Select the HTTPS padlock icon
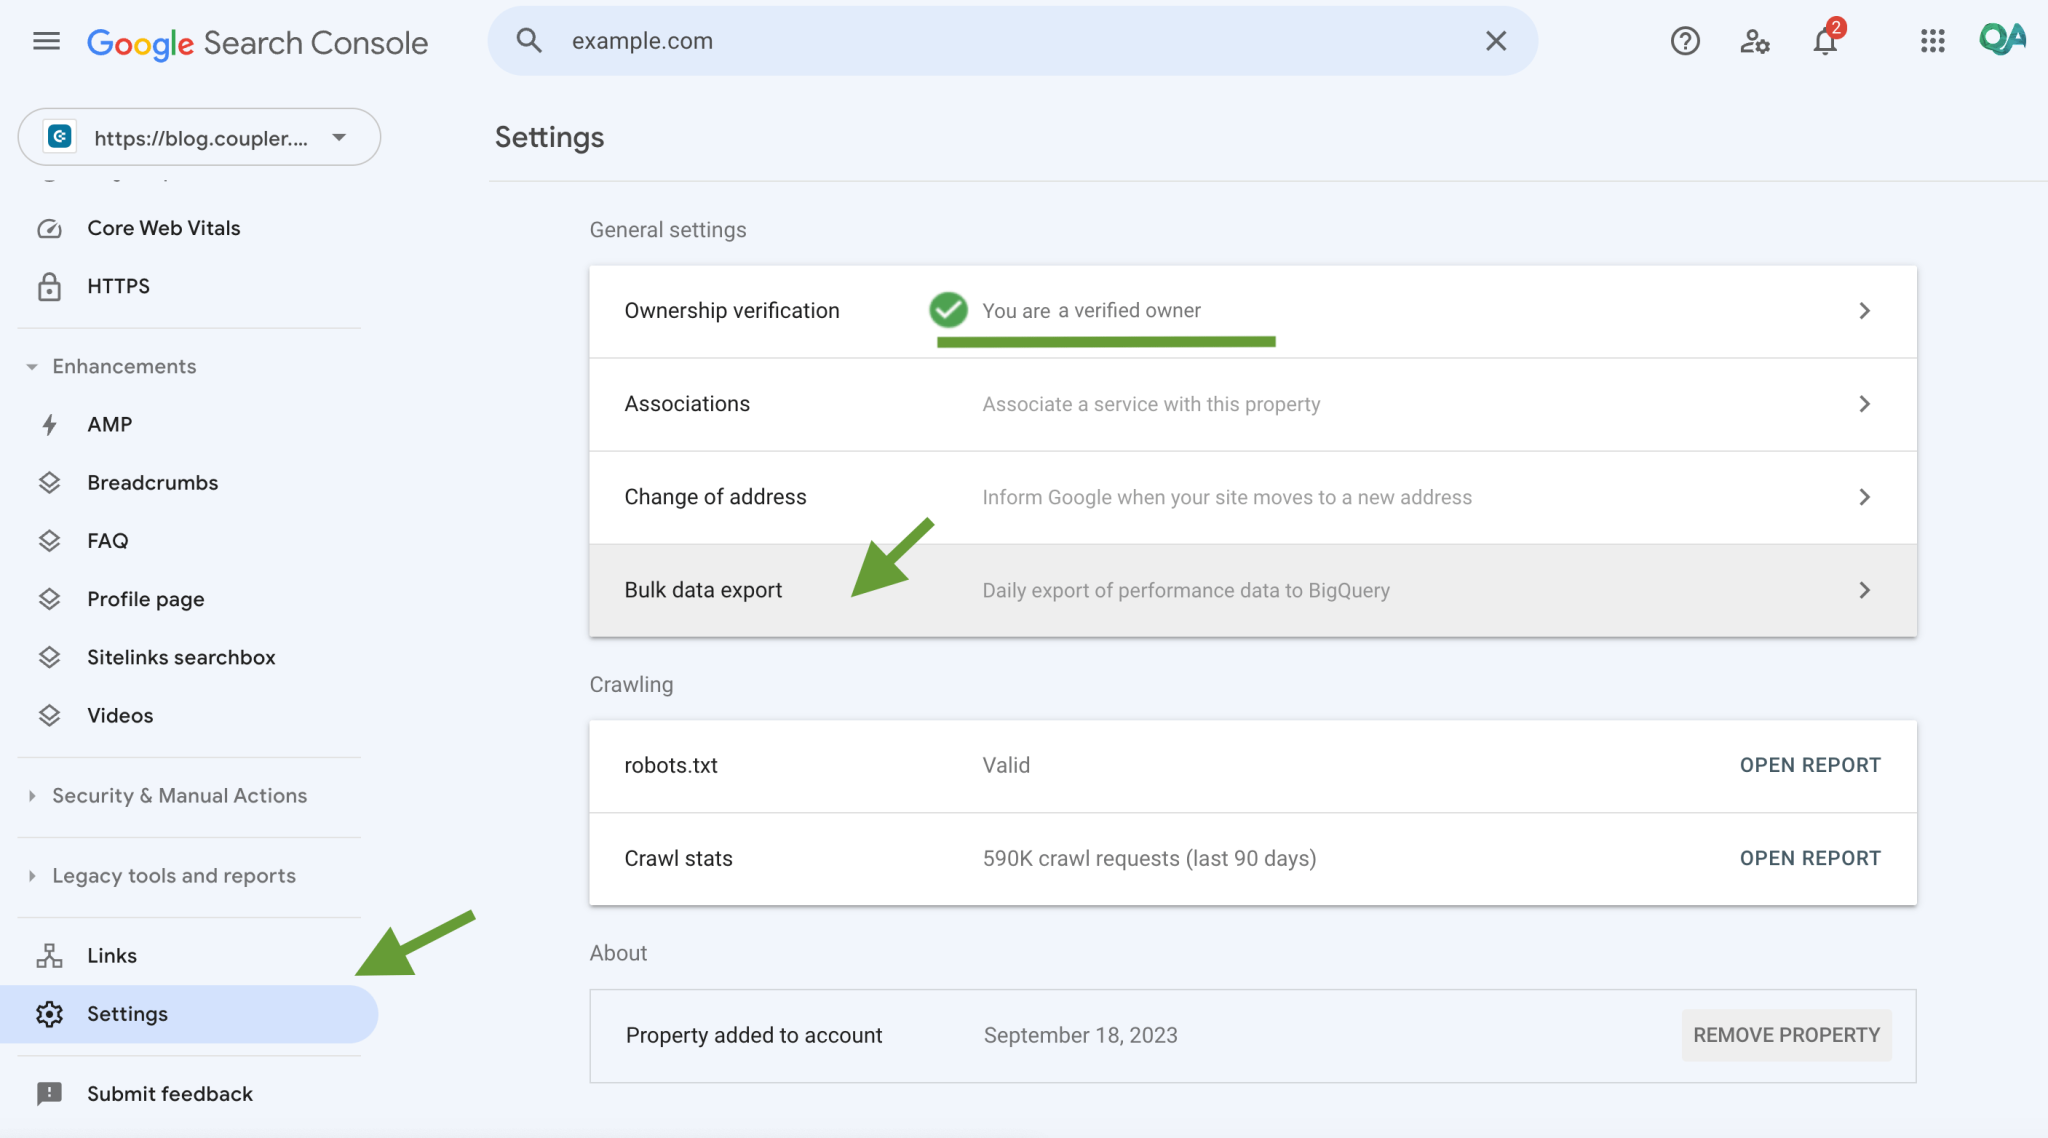 [49, 286]
